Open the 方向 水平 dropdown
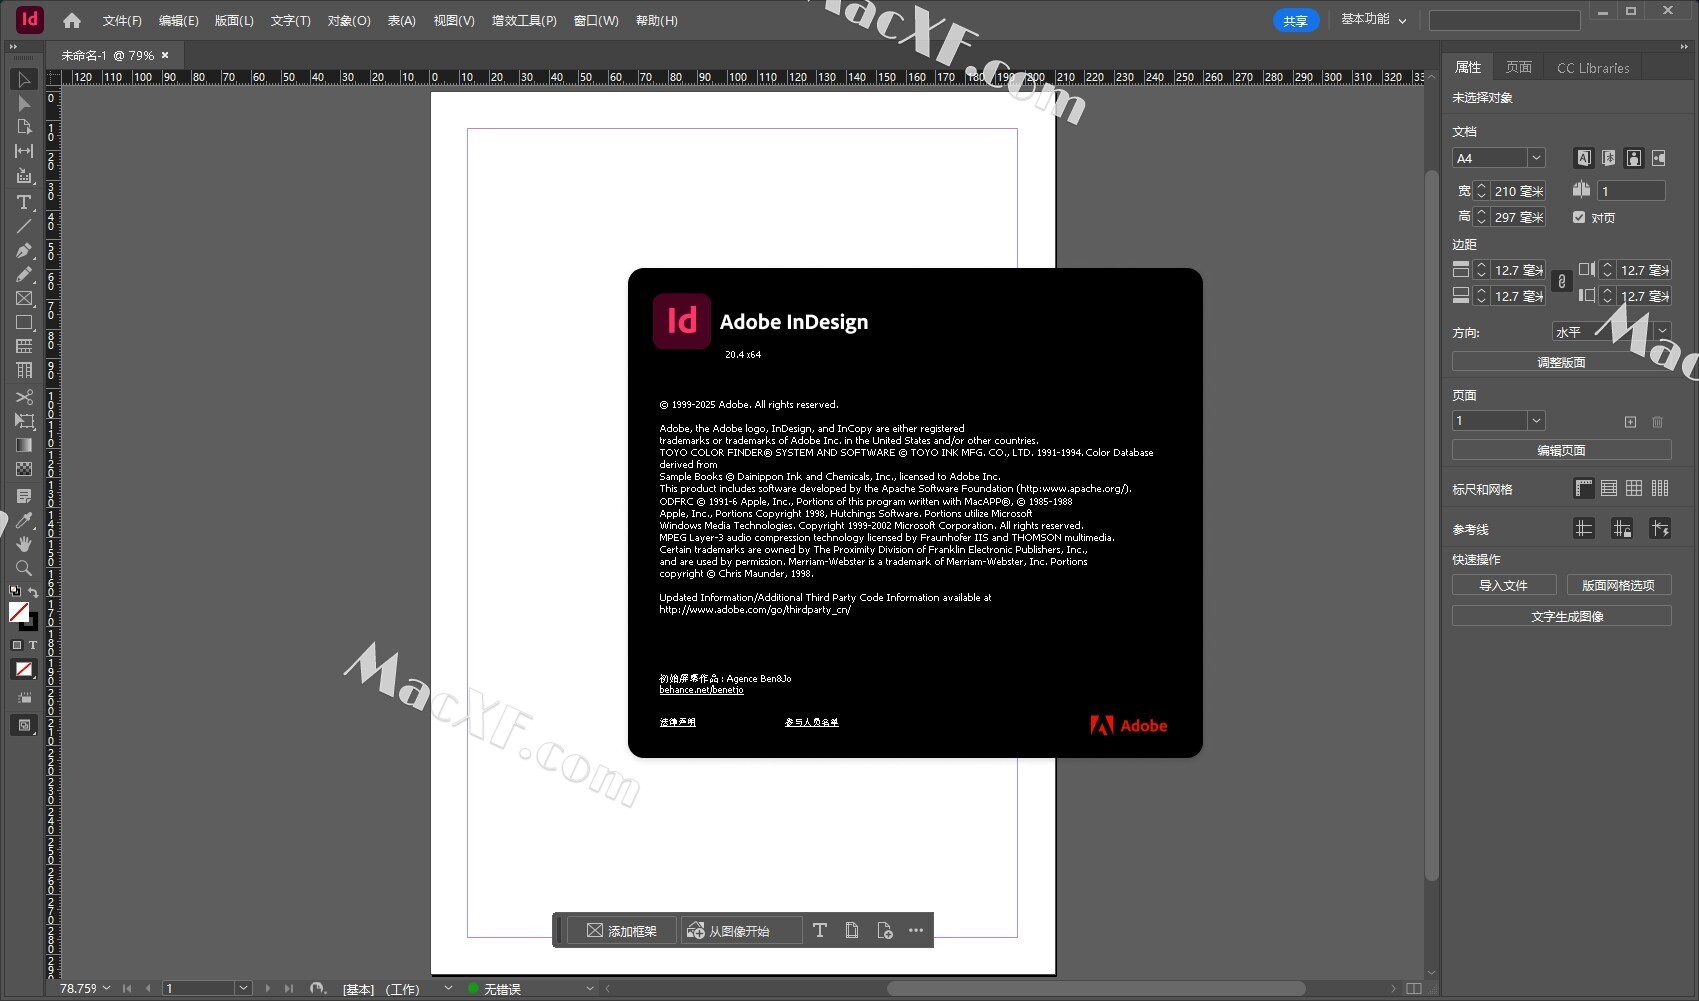Image resolution: width=1699 pixels, height=1001 pixels. point(1662,331)
